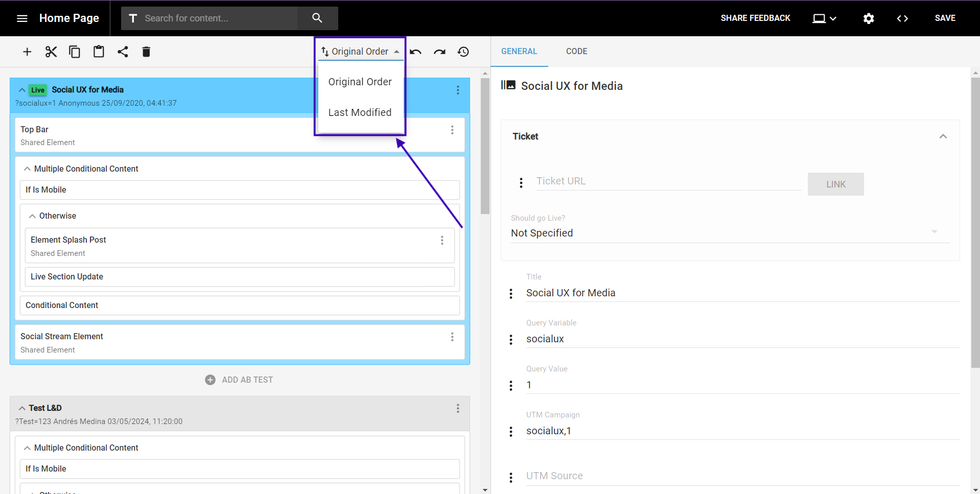980x494 pixels.
Task: Click the SAVE button
Action: 945,18
